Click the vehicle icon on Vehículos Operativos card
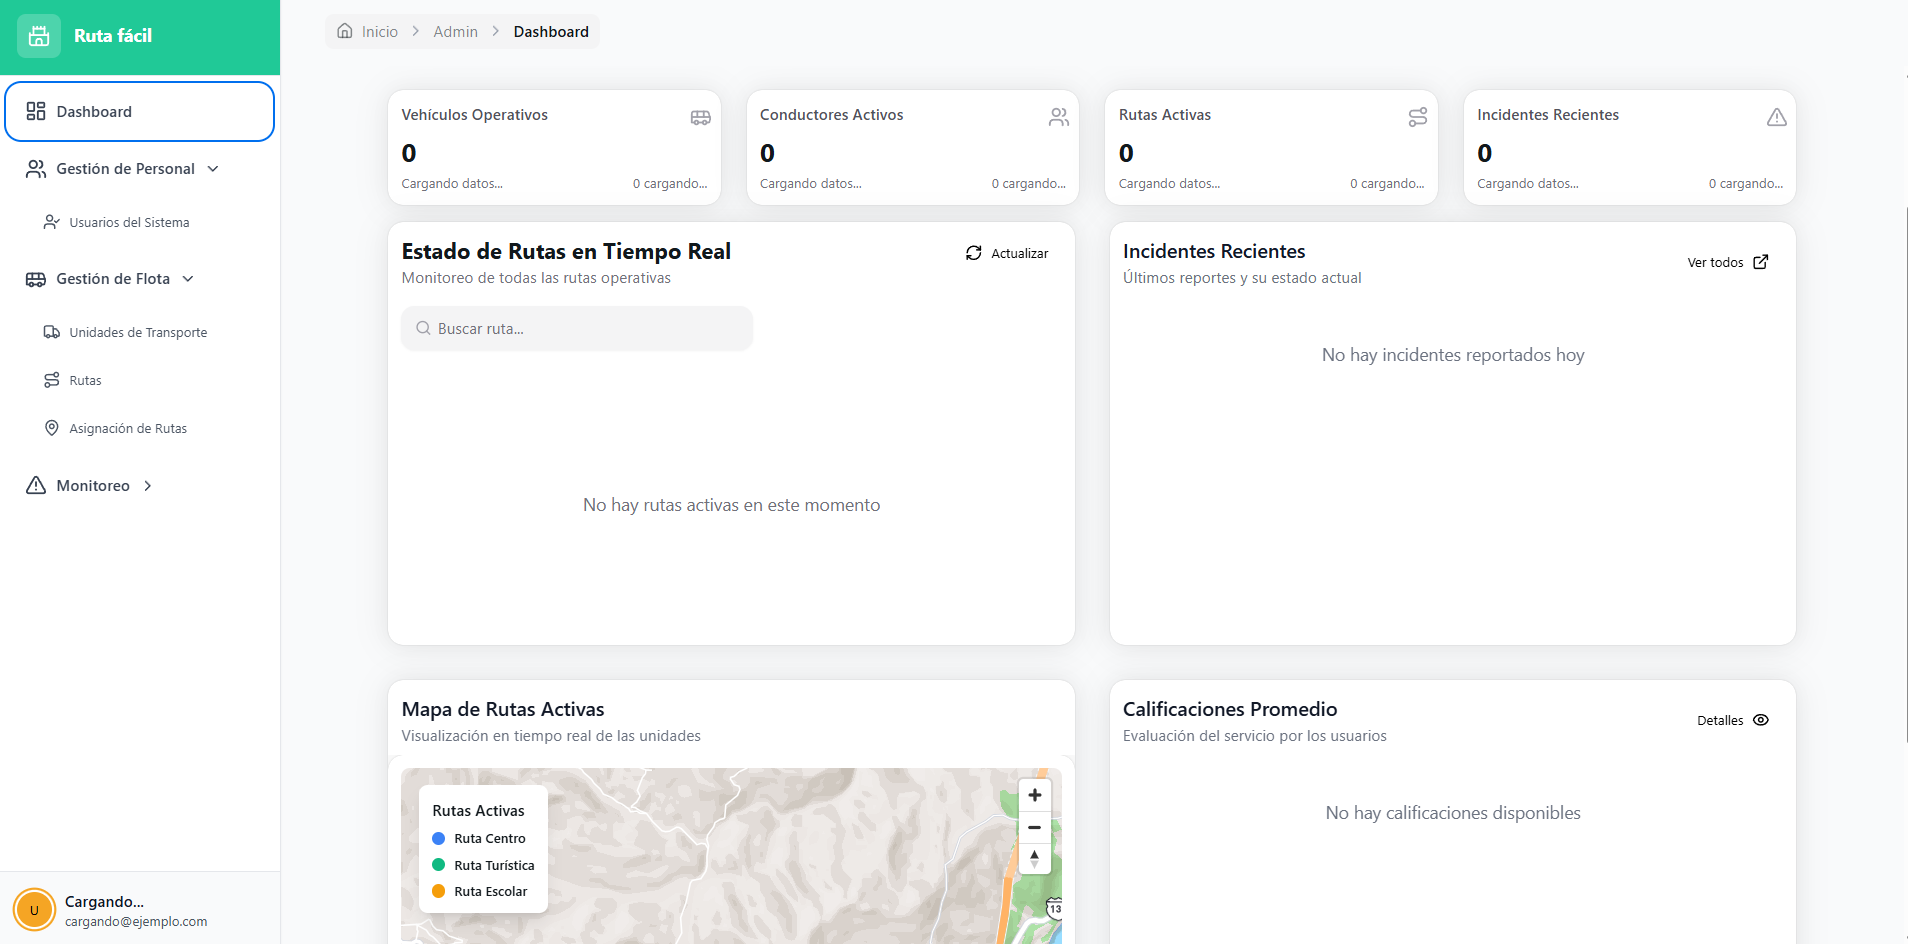 pyautogui.click(x=700, y=117)
